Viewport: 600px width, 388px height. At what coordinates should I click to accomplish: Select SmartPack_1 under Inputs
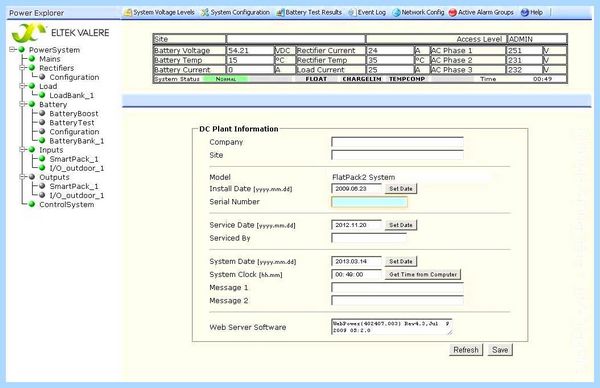(x=74, y=159)
